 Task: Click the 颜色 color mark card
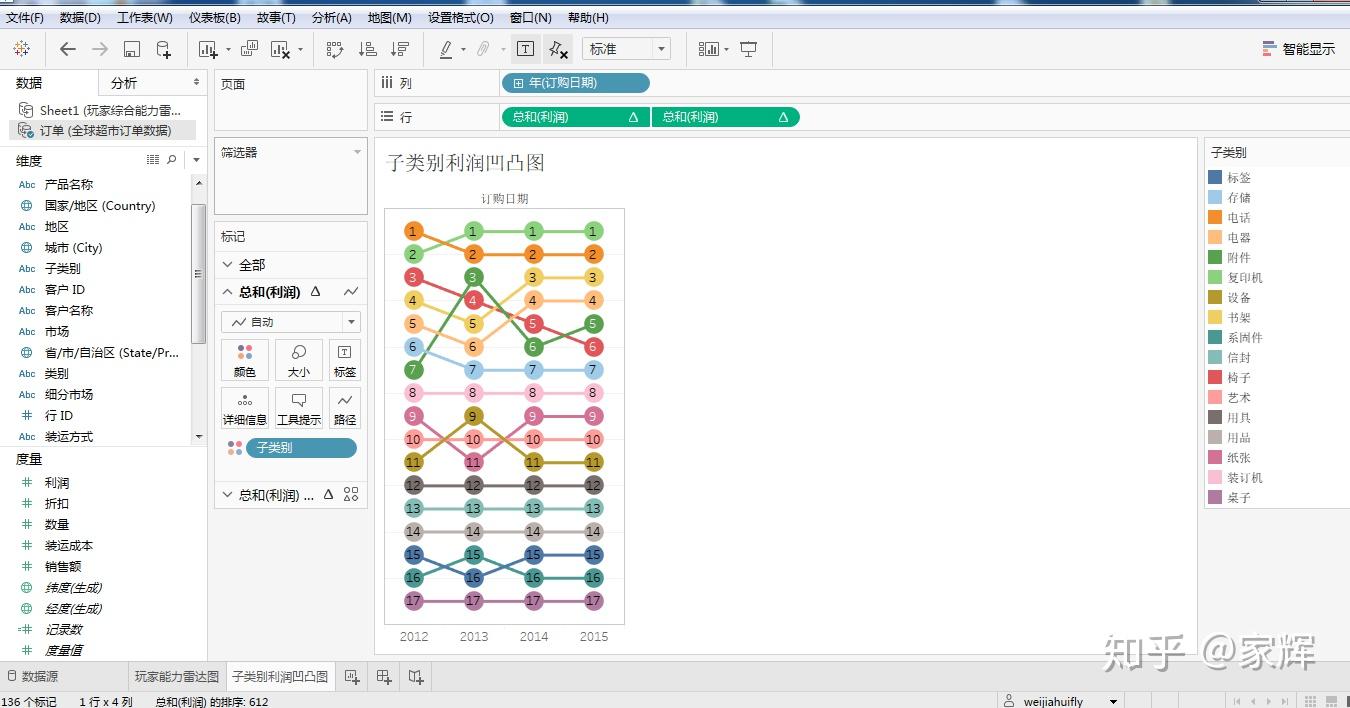coord(245,360)
